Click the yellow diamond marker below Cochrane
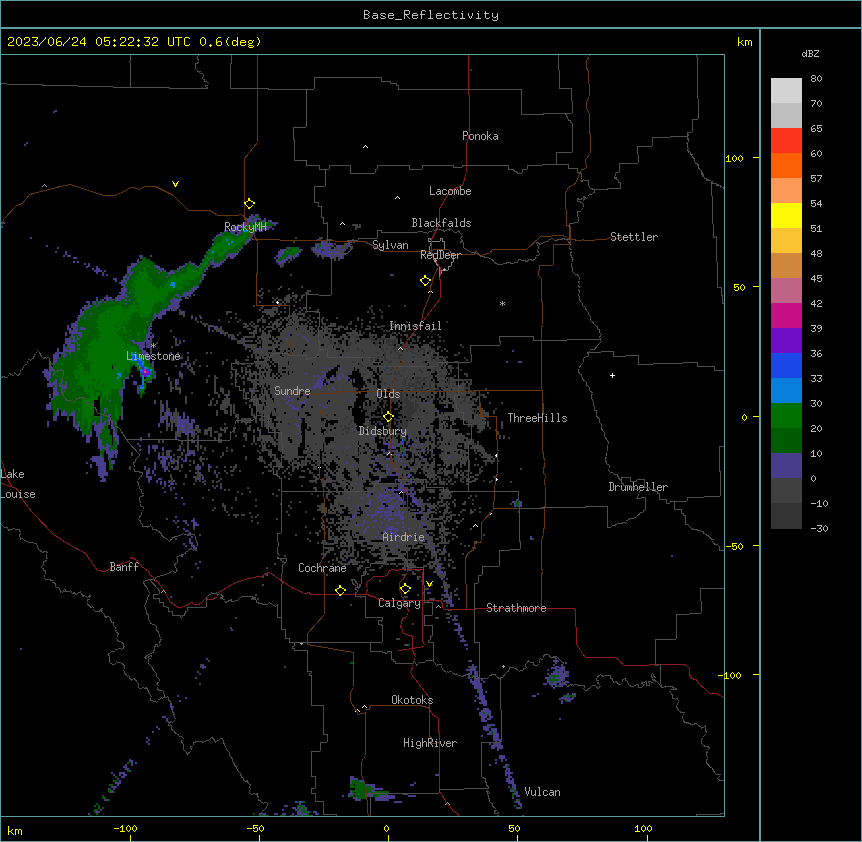Screen dimensions: 862x842 click(340, 590)
